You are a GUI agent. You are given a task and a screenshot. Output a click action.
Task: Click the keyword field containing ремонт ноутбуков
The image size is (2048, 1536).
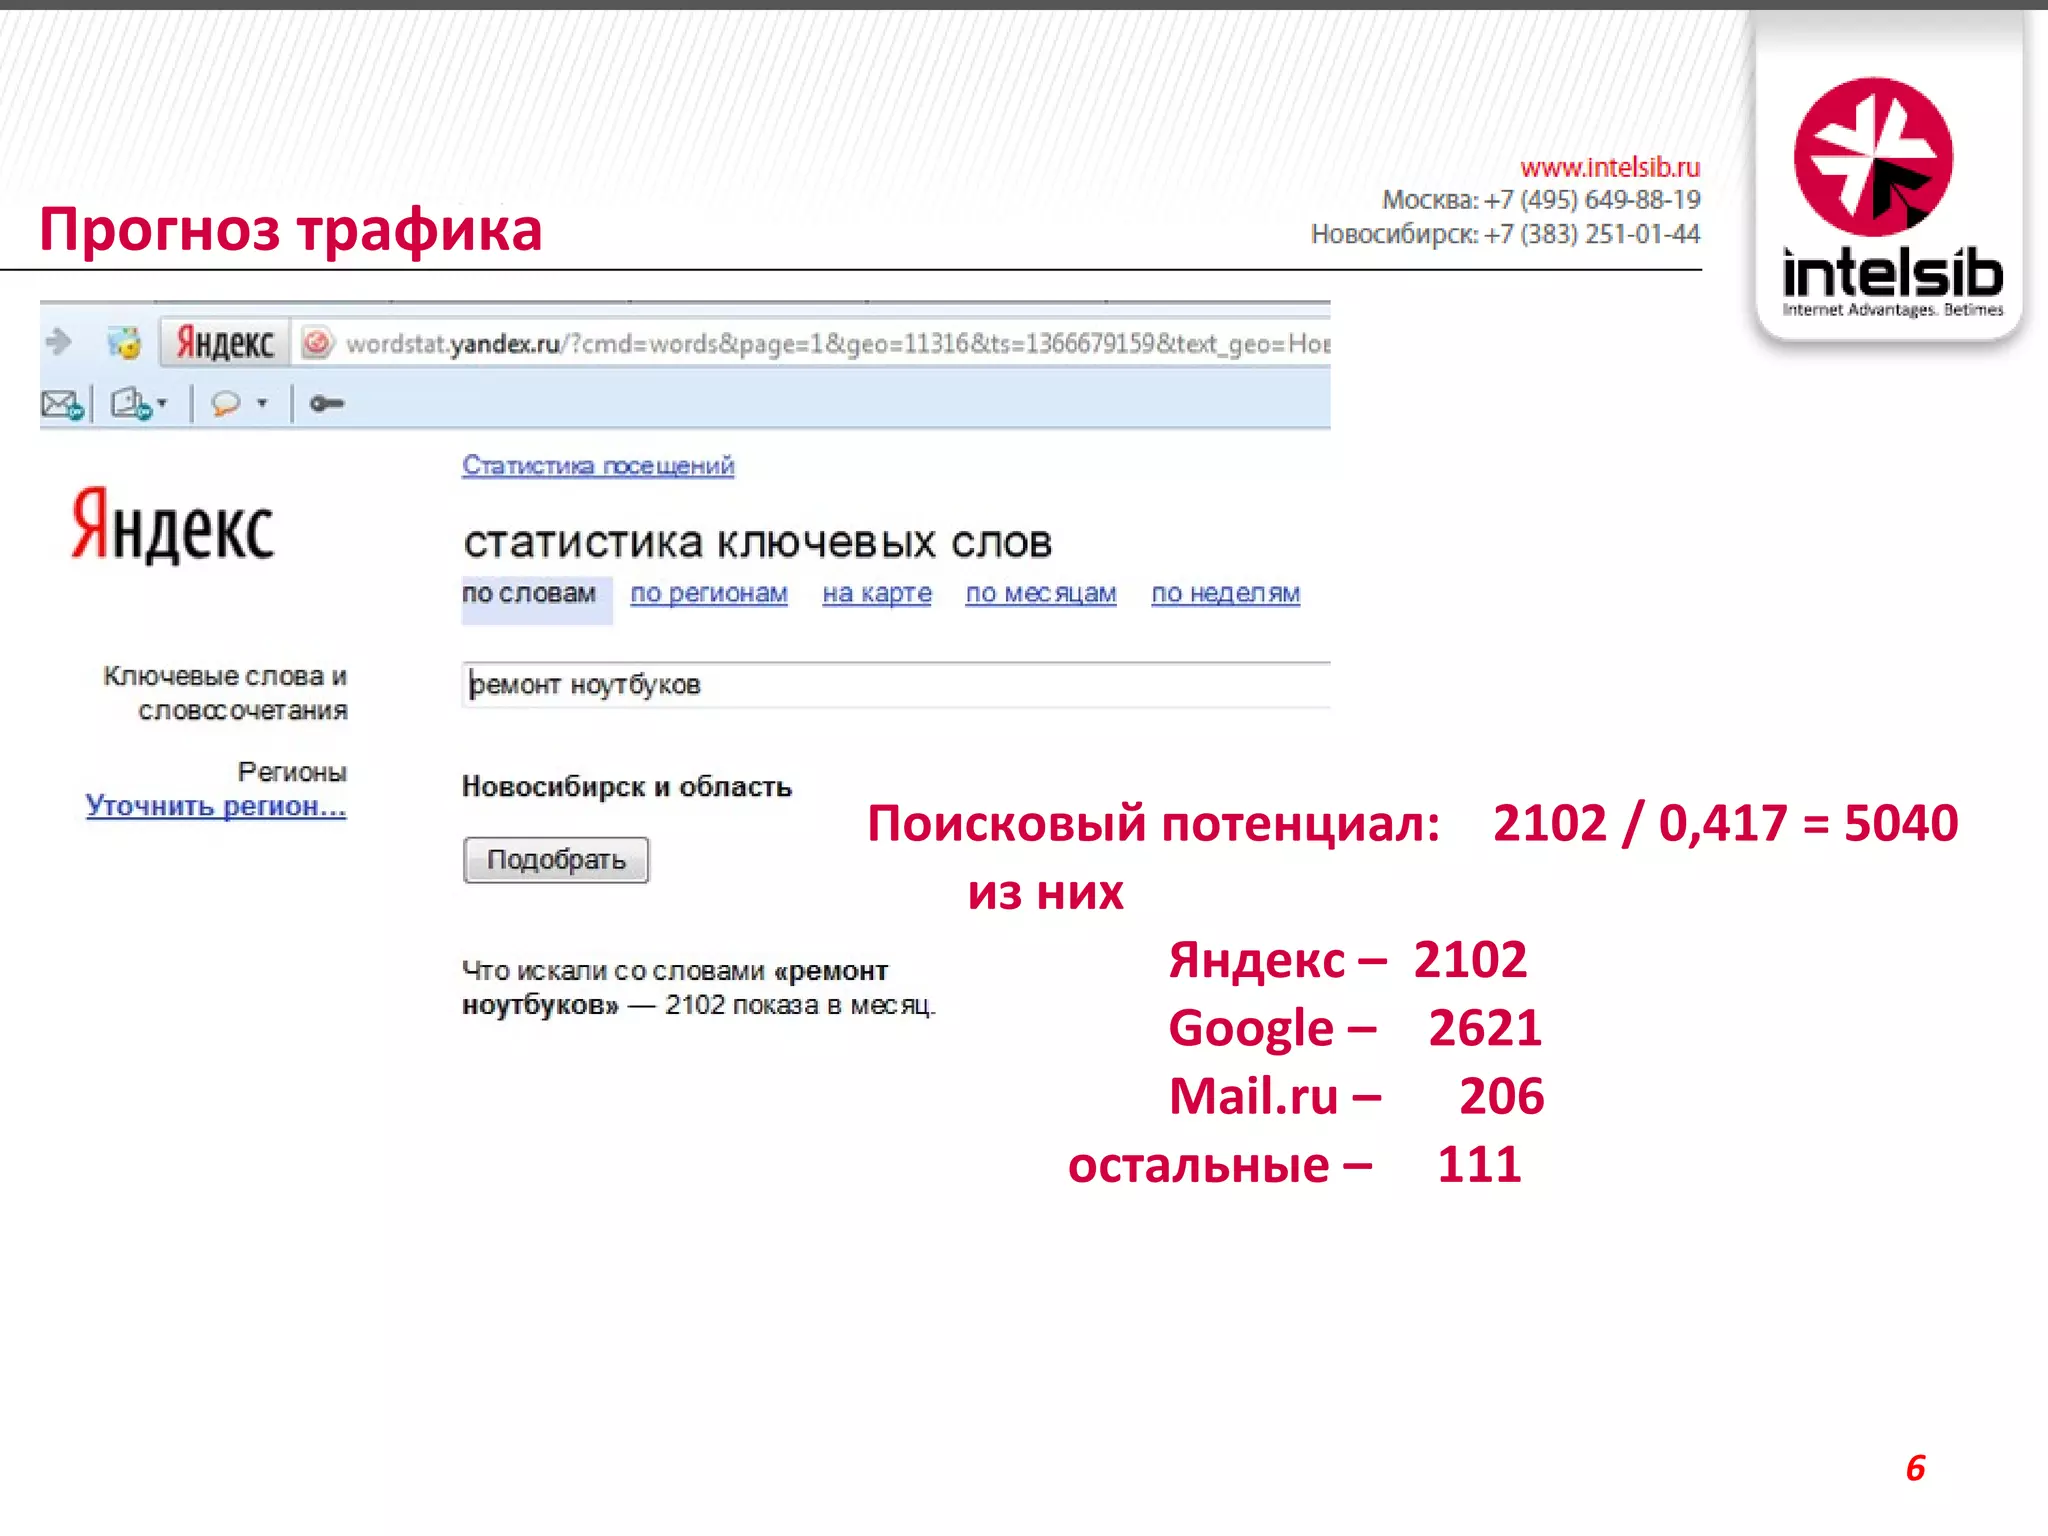[x=896, y=685]
